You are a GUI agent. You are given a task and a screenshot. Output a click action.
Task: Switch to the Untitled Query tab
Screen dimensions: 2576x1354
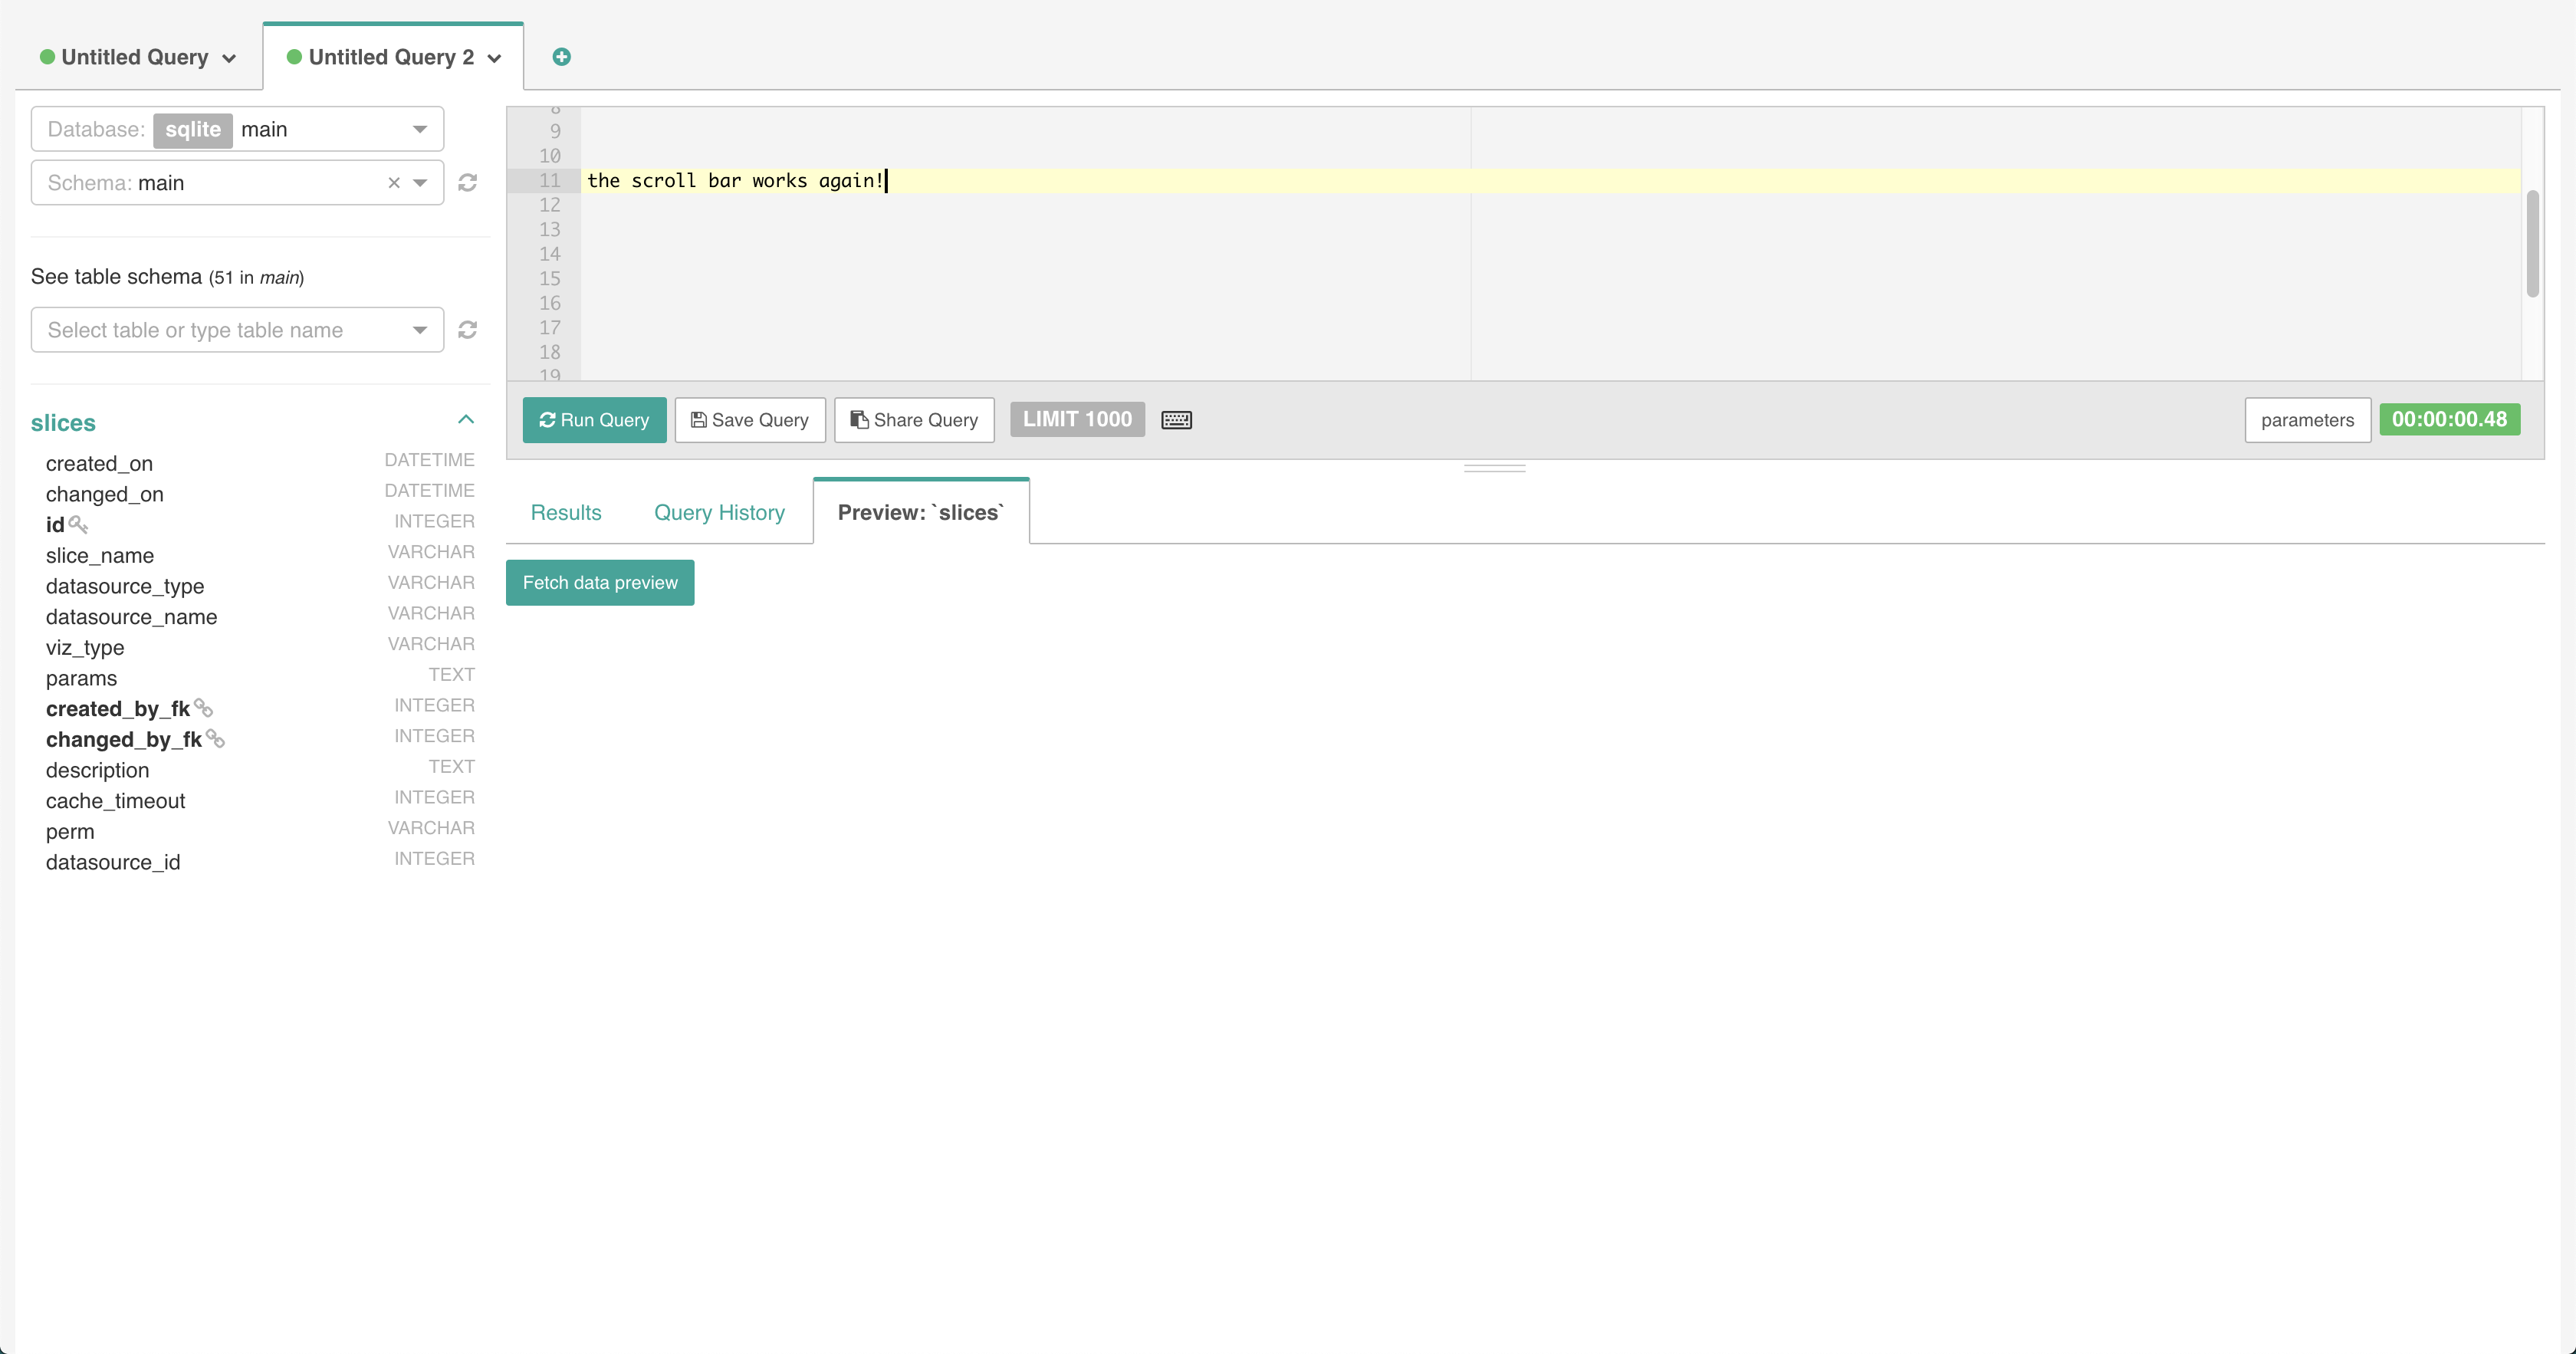135,57
